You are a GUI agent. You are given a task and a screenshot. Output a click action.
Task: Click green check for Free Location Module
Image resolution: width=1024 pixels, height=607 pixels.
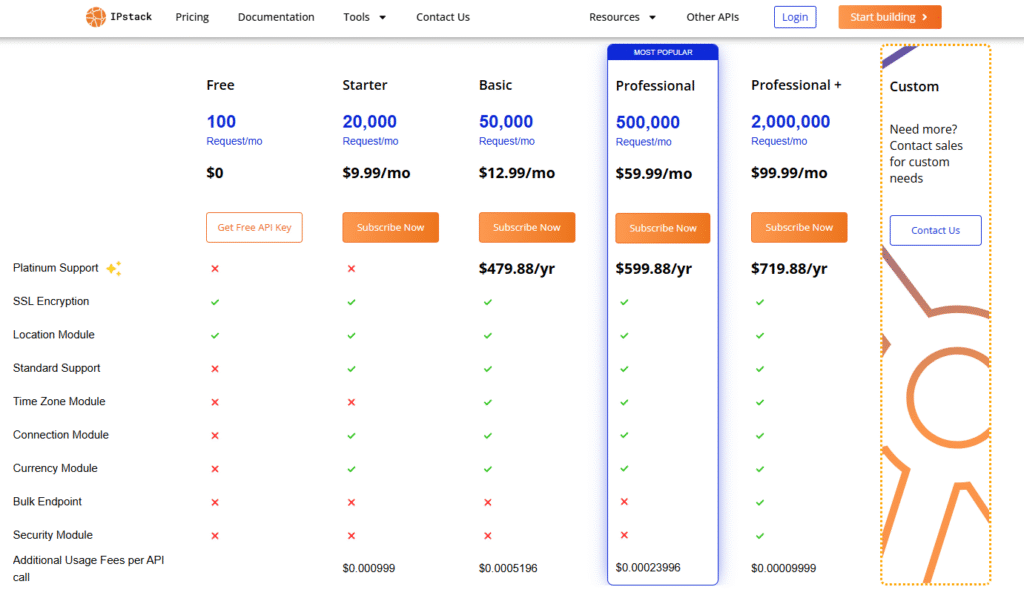215,335
